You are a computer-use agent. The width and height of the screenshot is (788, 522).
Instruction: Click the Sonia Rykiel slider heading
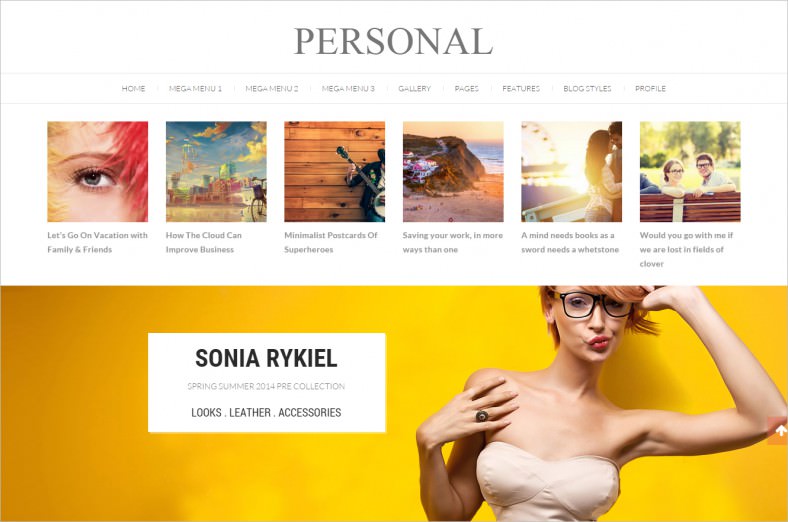point(266,358)
